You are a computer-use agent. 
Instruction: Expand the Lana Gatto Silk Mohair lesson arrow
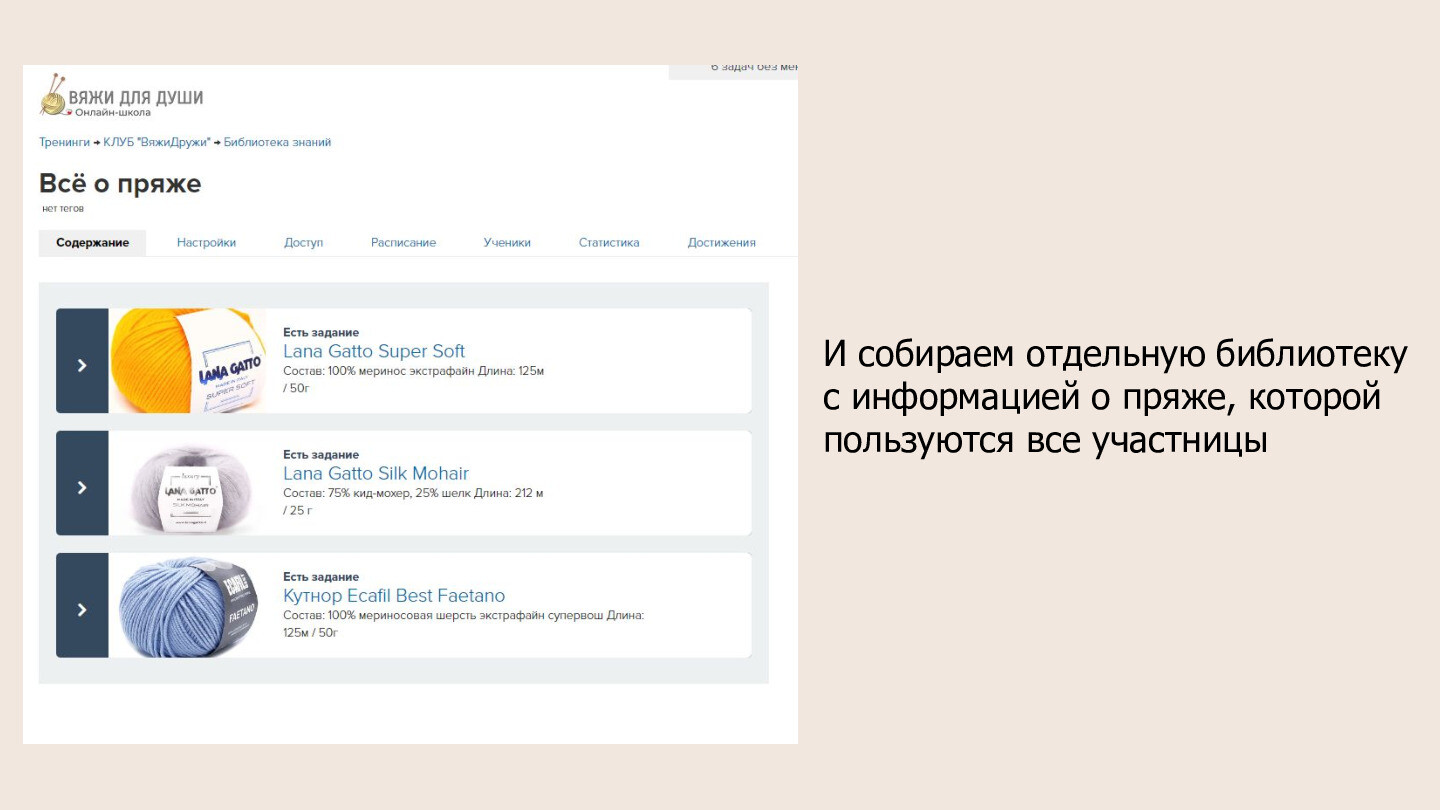[82, 483]
